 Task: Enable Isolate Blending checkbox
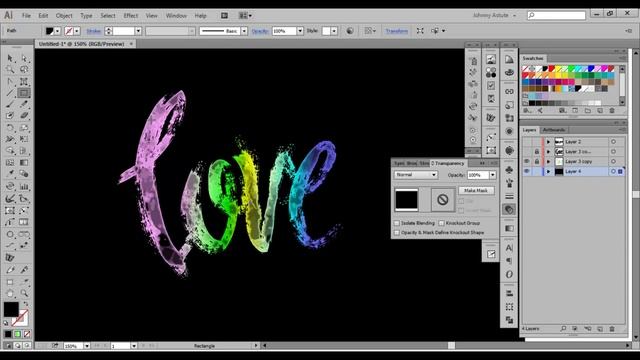click(x=397, y=223)
